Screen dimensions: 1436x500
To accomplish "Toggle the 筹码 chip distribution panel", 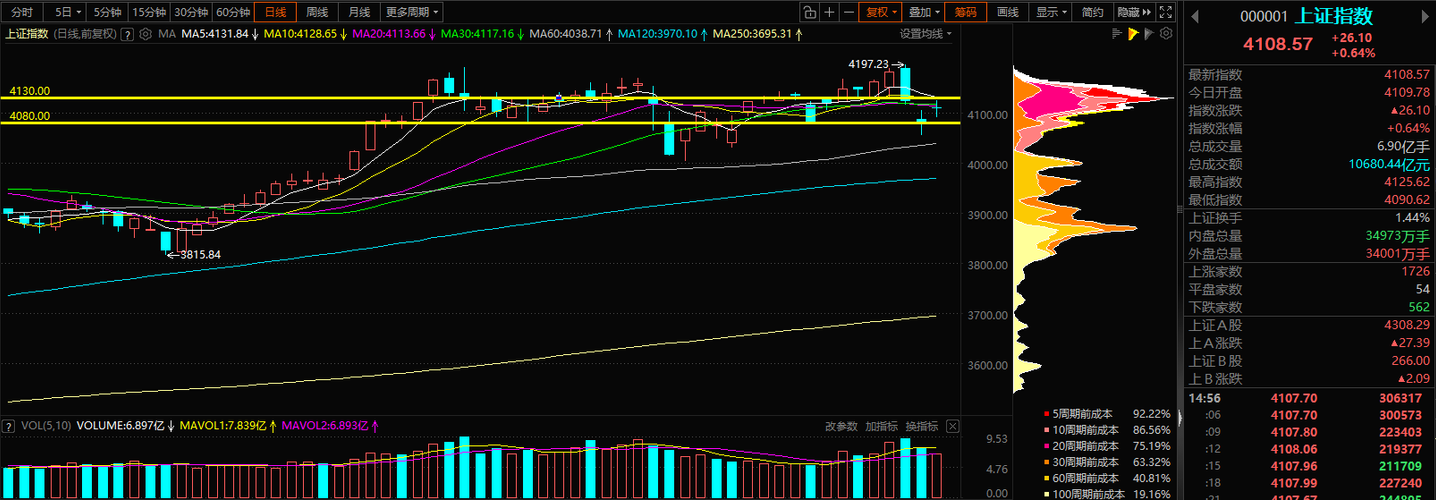I will pos(965,12).
